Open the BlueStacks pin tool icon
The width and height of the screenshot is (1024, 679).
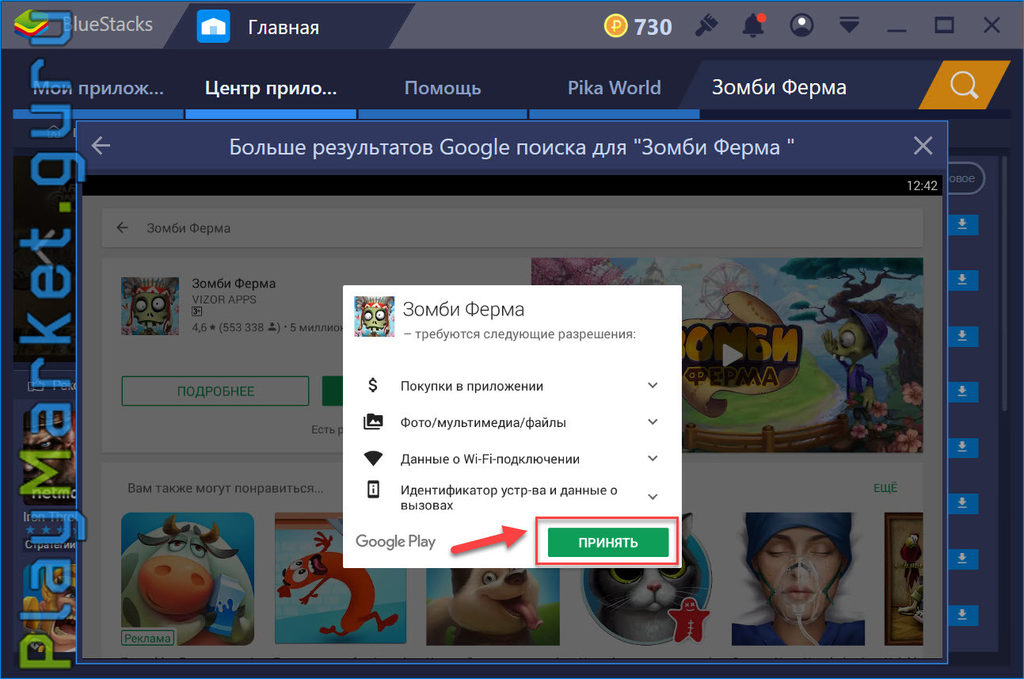point(706,26)
